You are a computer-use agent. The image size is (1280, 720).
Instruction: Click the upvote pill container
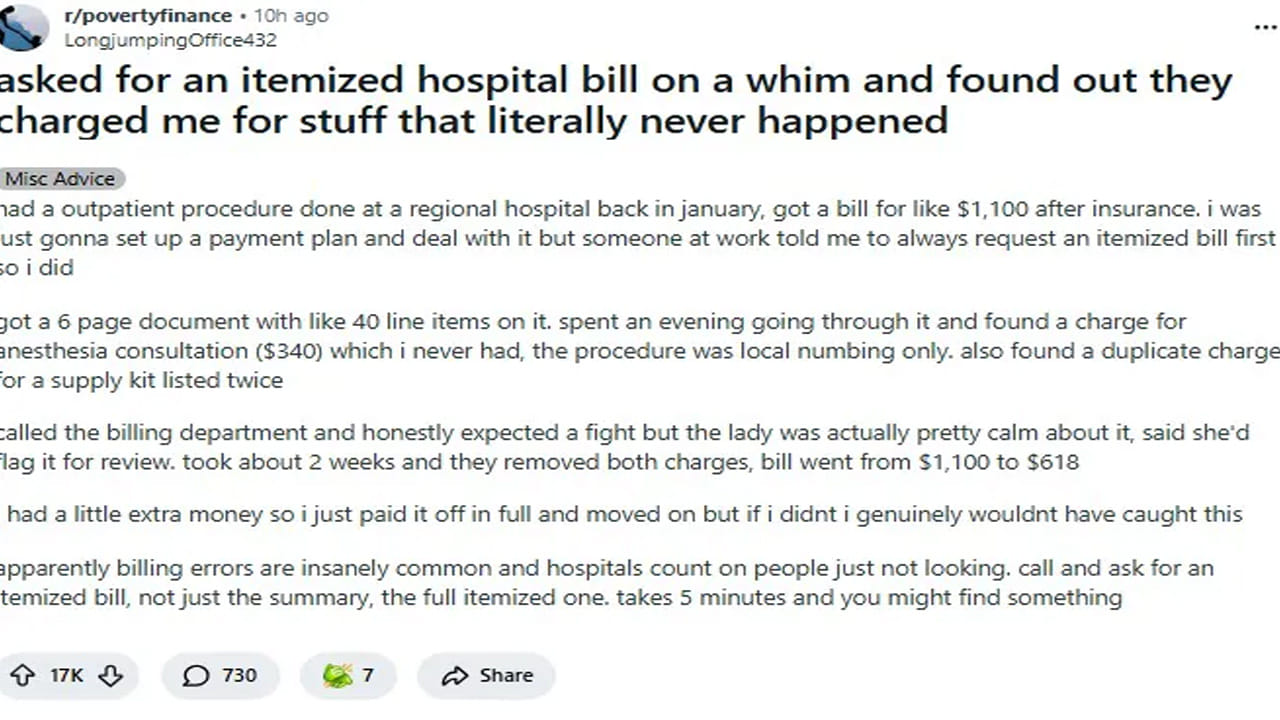pyautogui.click(x=65, y=675)
